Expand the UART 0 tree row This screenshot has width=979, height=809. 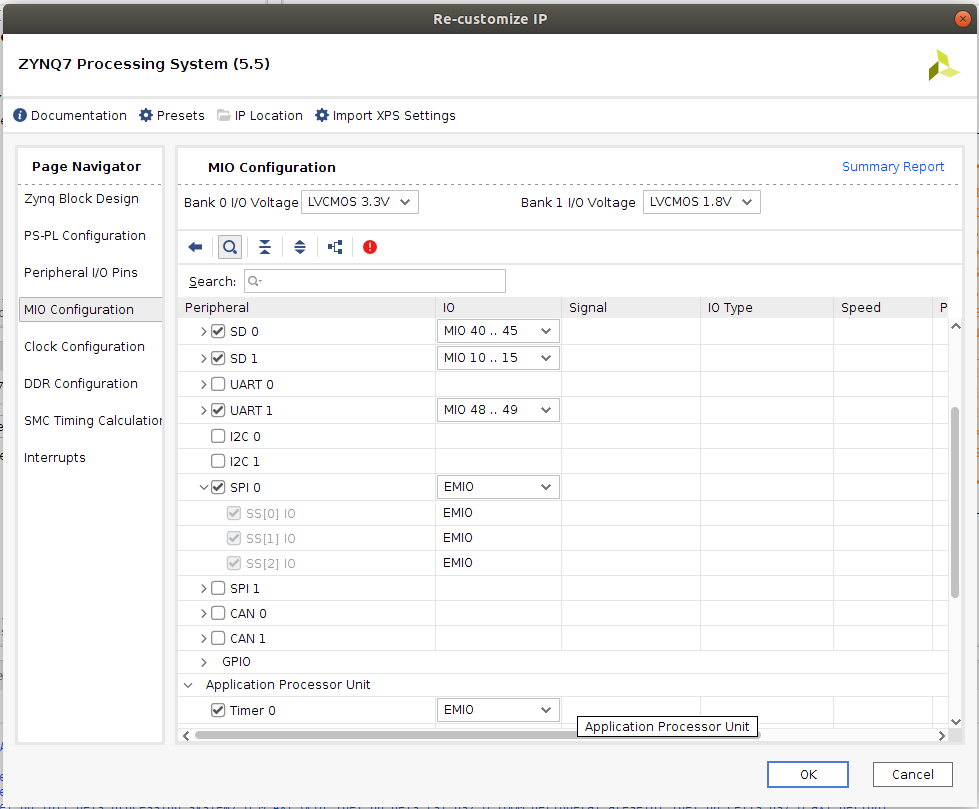click(x=204, y=385)
